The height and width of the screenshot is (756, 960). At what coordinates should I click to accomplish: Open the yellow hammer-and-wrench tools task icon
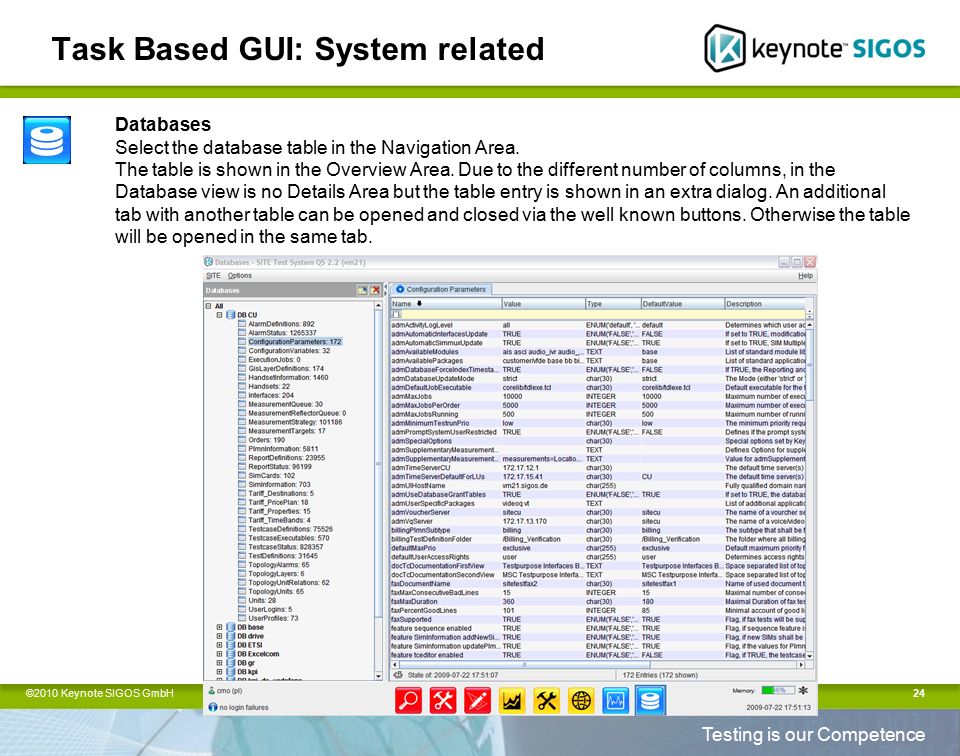point(547,700)
